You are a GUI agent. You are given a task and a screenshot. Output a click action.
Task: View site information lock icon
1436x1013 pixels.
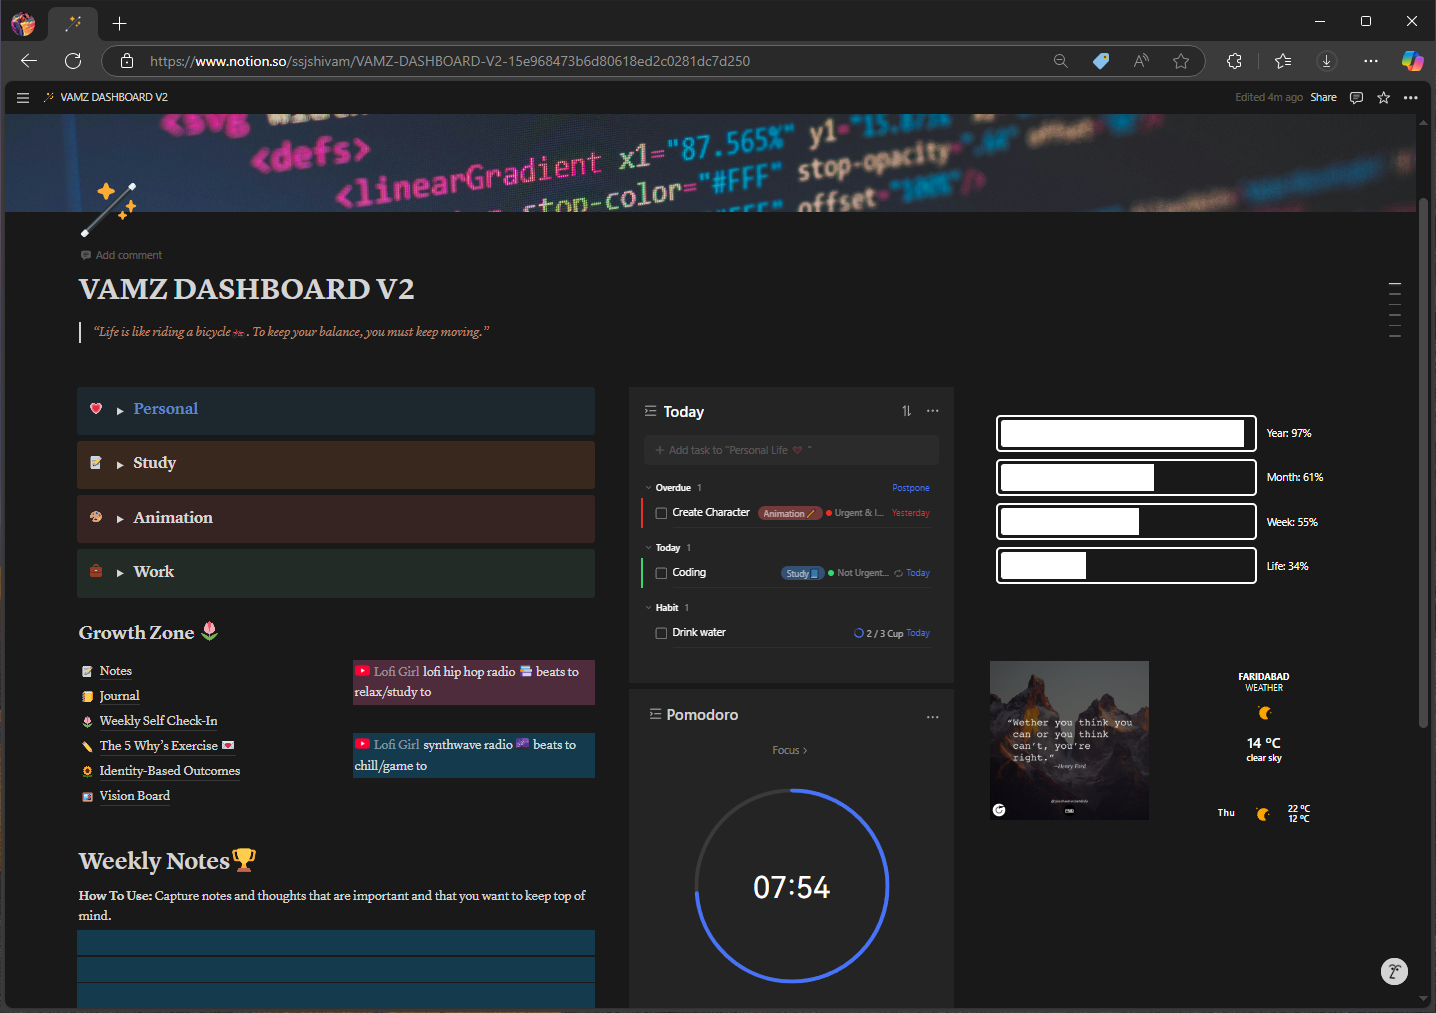pyautogui.click(x=127, y=61)
